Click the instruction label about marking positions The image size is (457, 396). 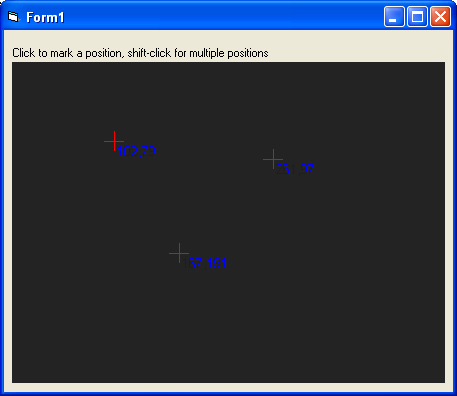[140, 53]
